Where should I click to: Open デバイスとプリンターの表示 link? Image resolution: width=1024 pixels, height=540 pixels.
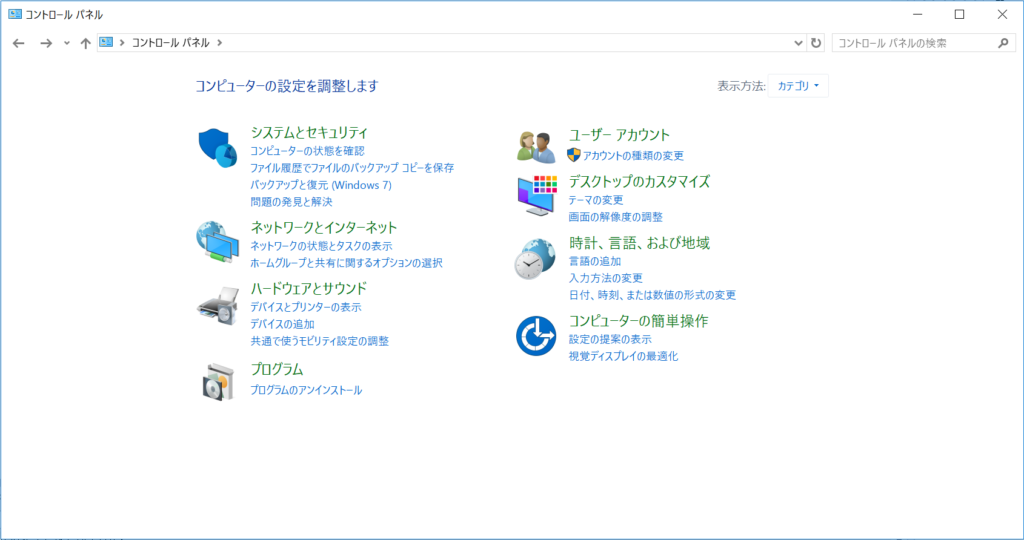pyautogui.click(x=306, y=307)
